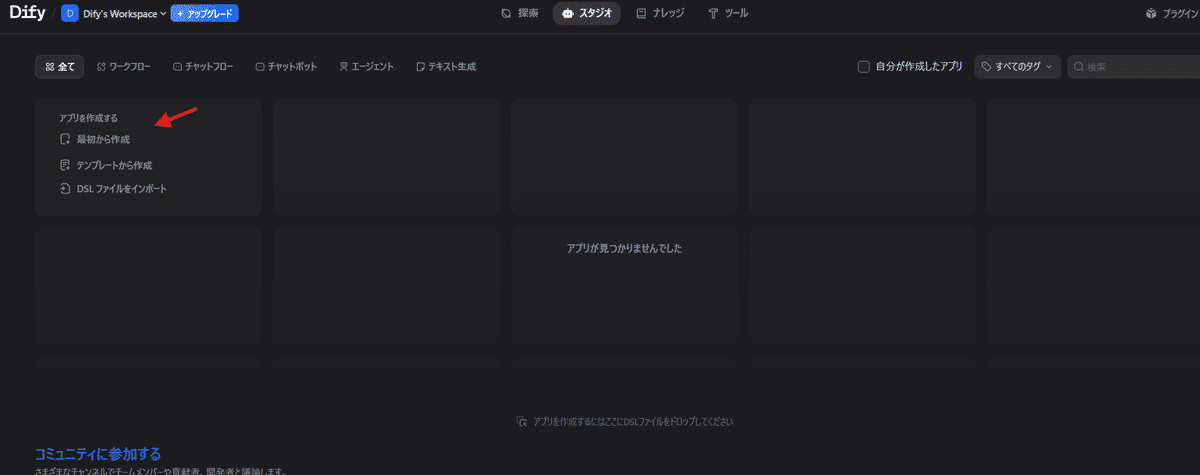Click the search magnifier icon
1200x475 pixels.
(x=1079, y=67)
